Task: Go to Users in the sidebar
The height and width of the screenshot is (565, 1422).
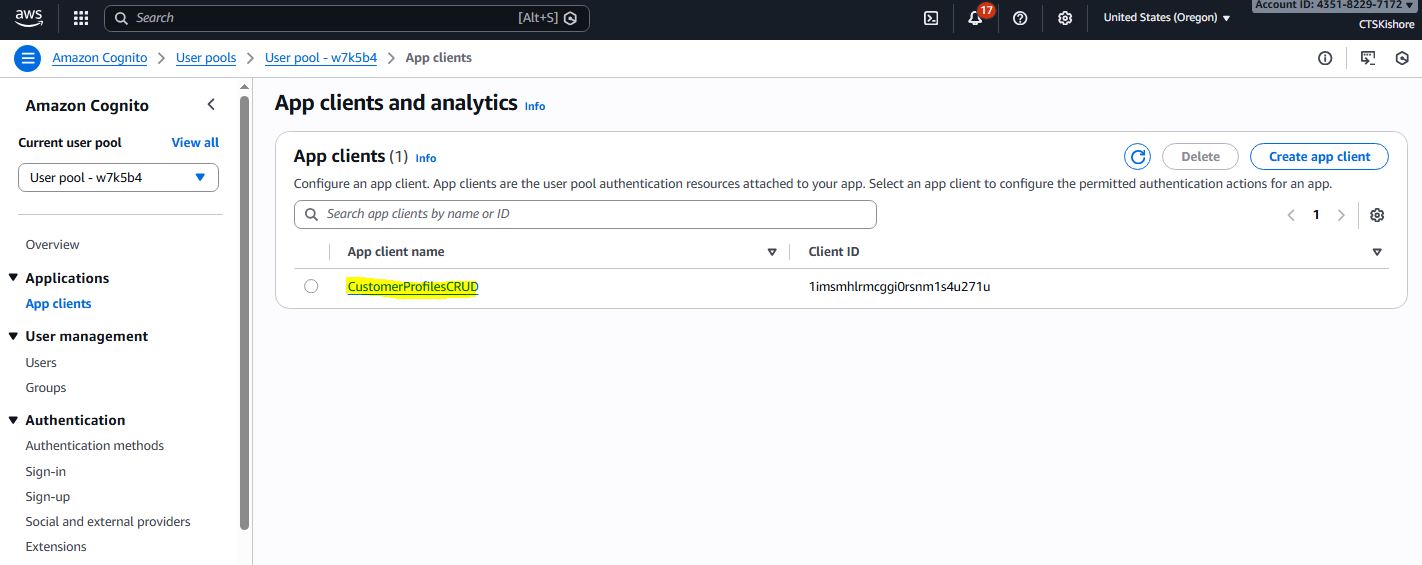Action: point(41,363)
